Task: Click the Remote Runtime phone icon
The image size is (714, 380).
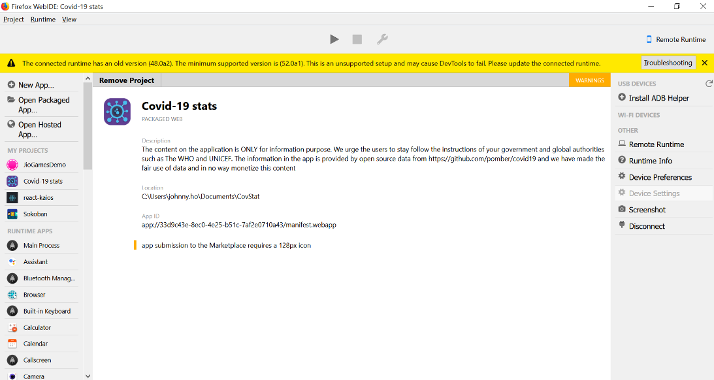Action: tap(649, 40)
